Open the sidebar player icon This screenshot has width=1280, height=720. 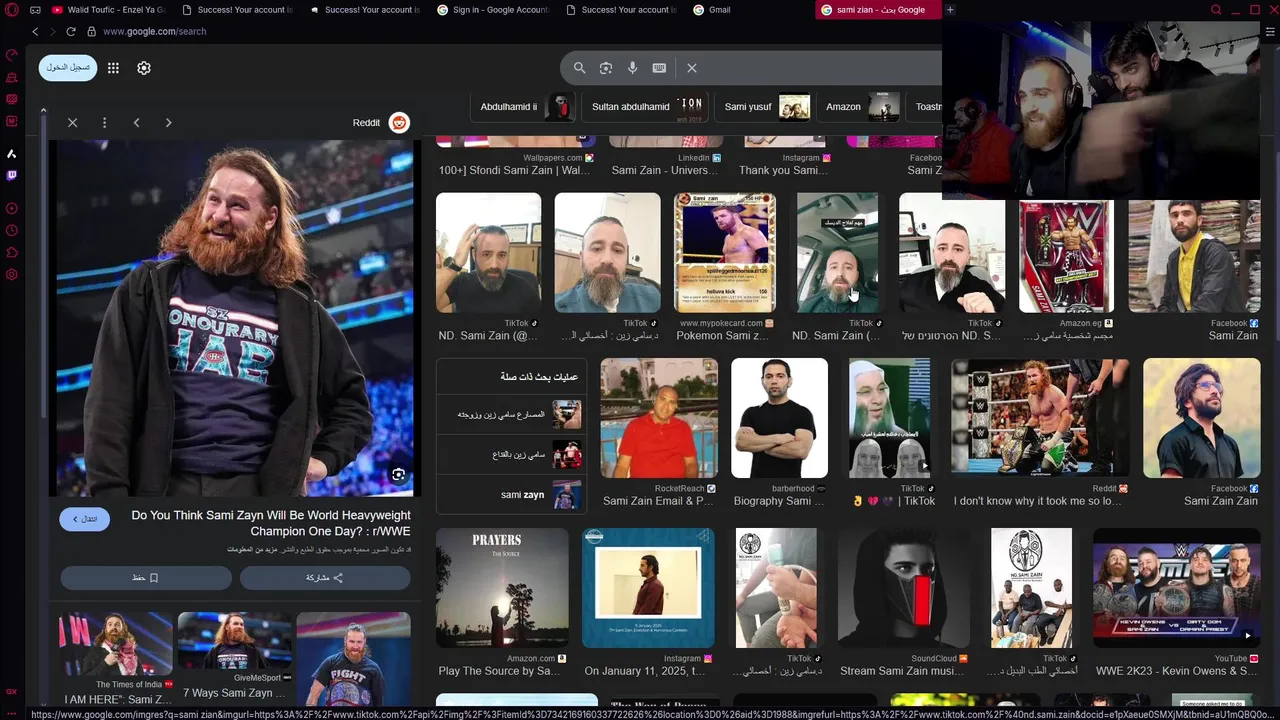pos(12,209)
